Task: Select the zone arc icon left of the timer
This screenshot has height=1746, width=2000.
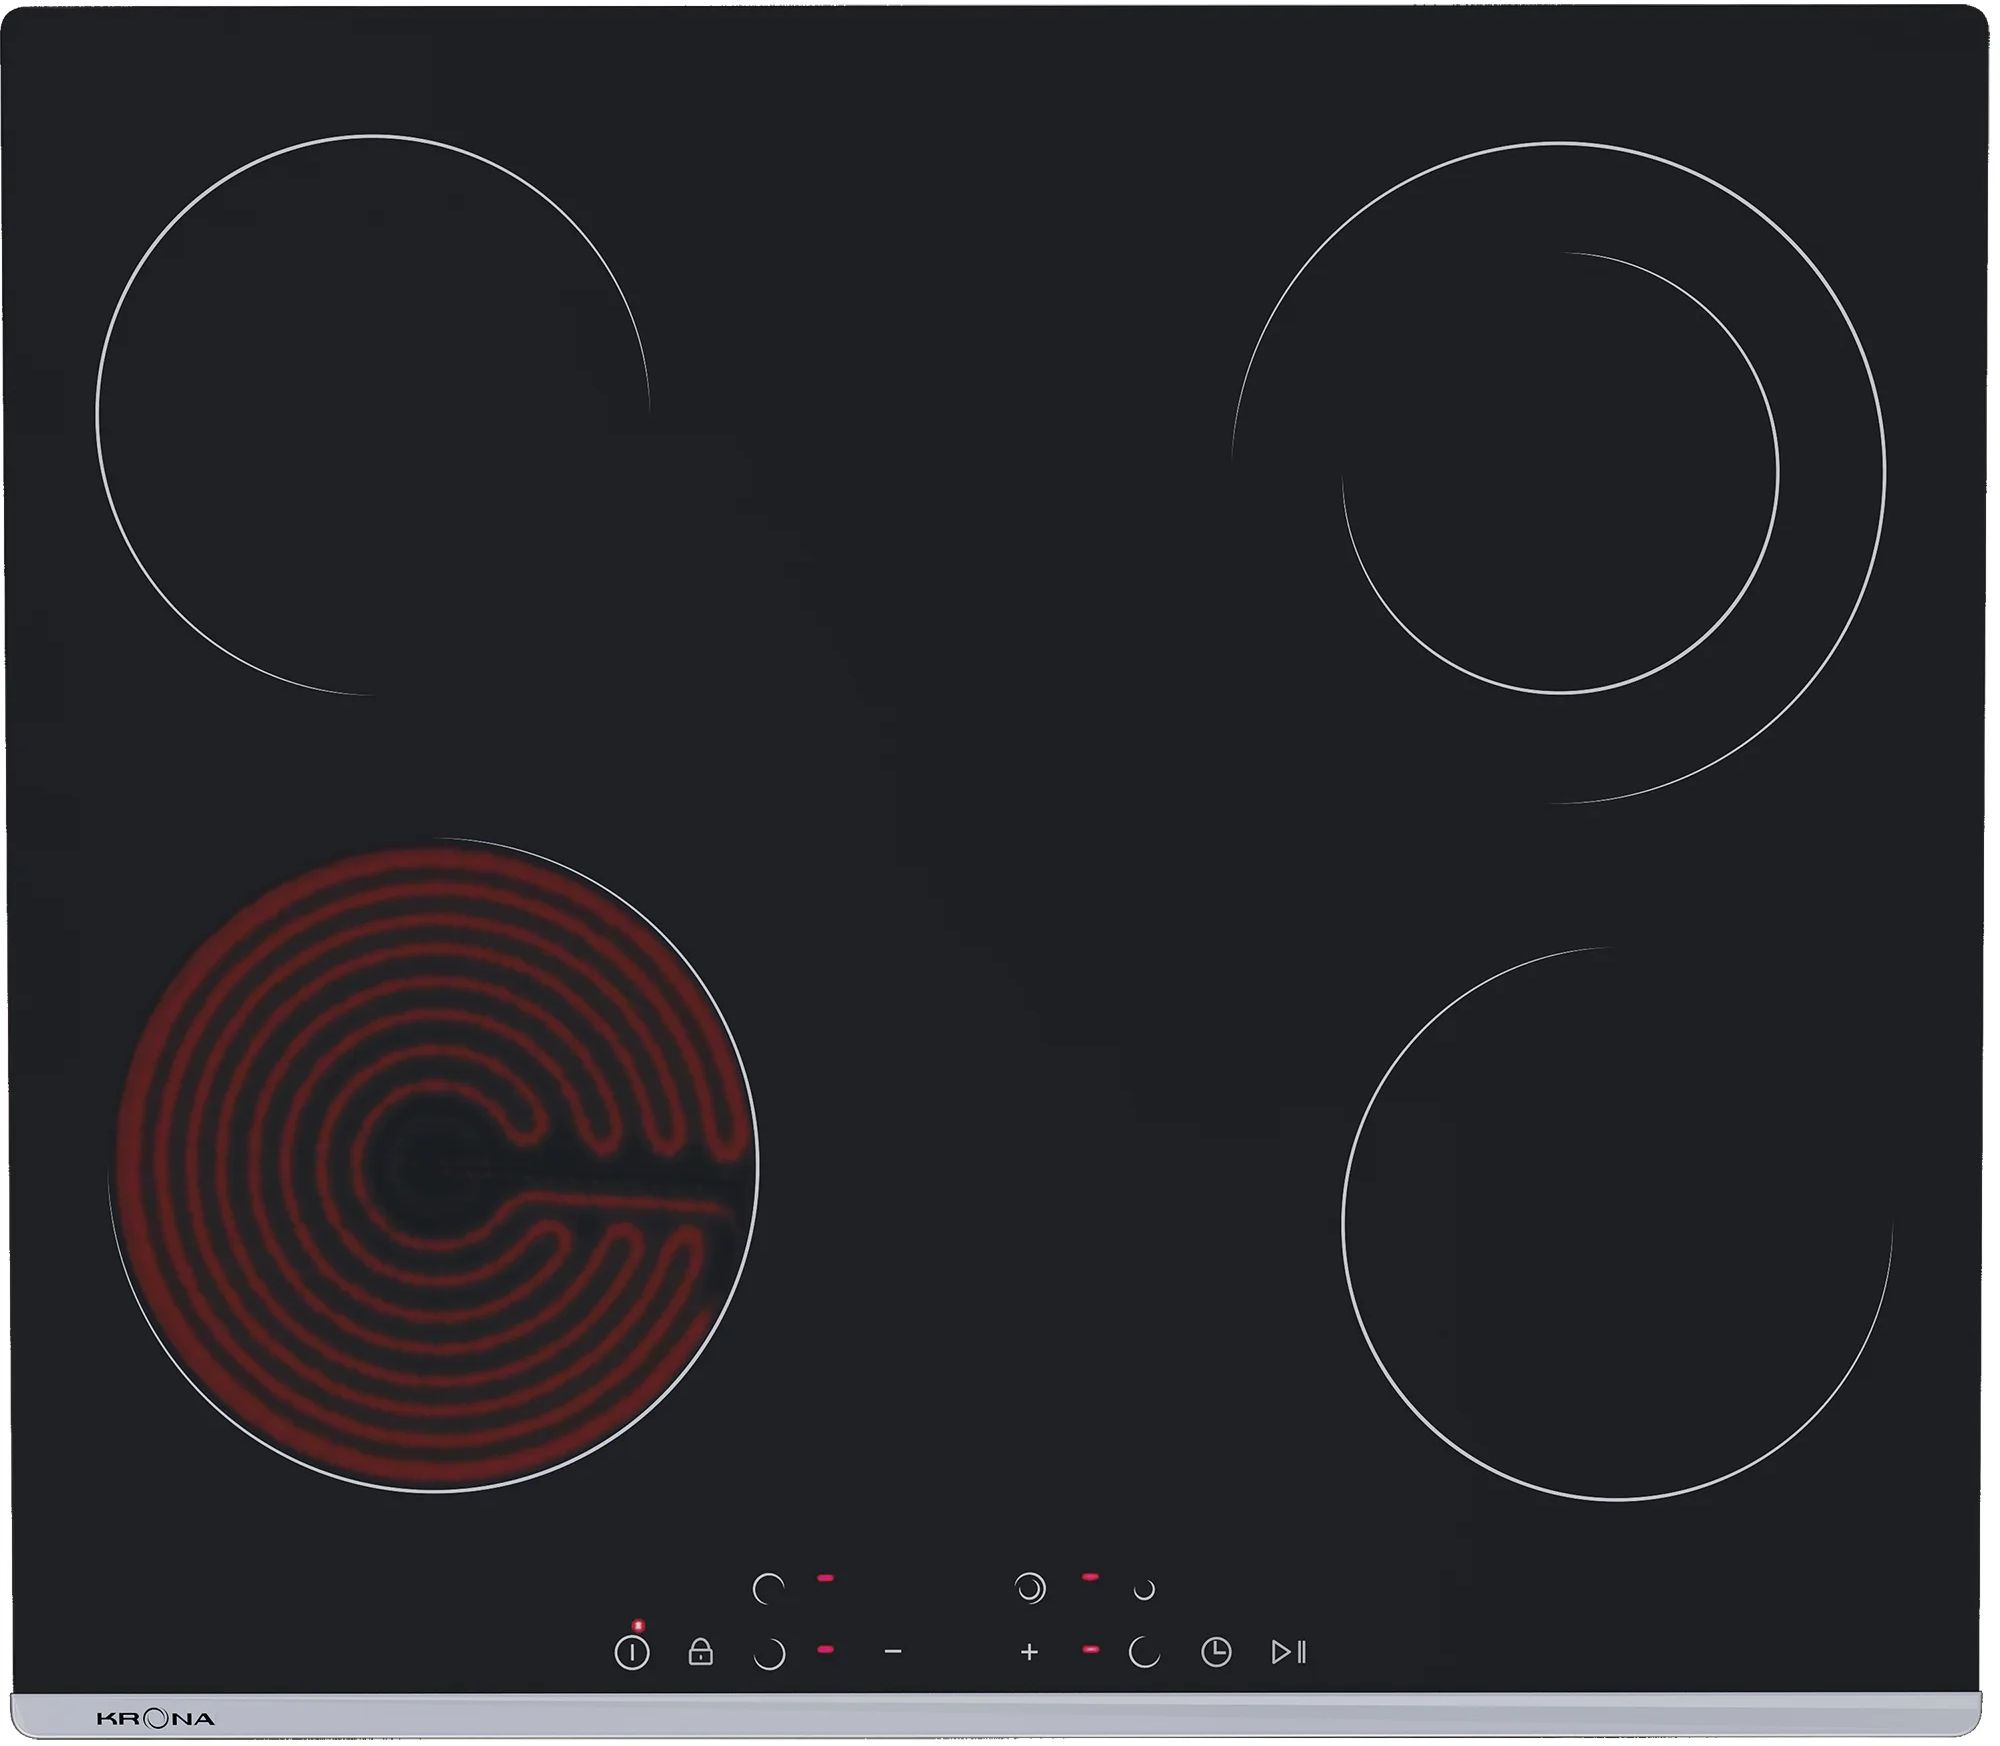Action: [x=1144, y=1652]
